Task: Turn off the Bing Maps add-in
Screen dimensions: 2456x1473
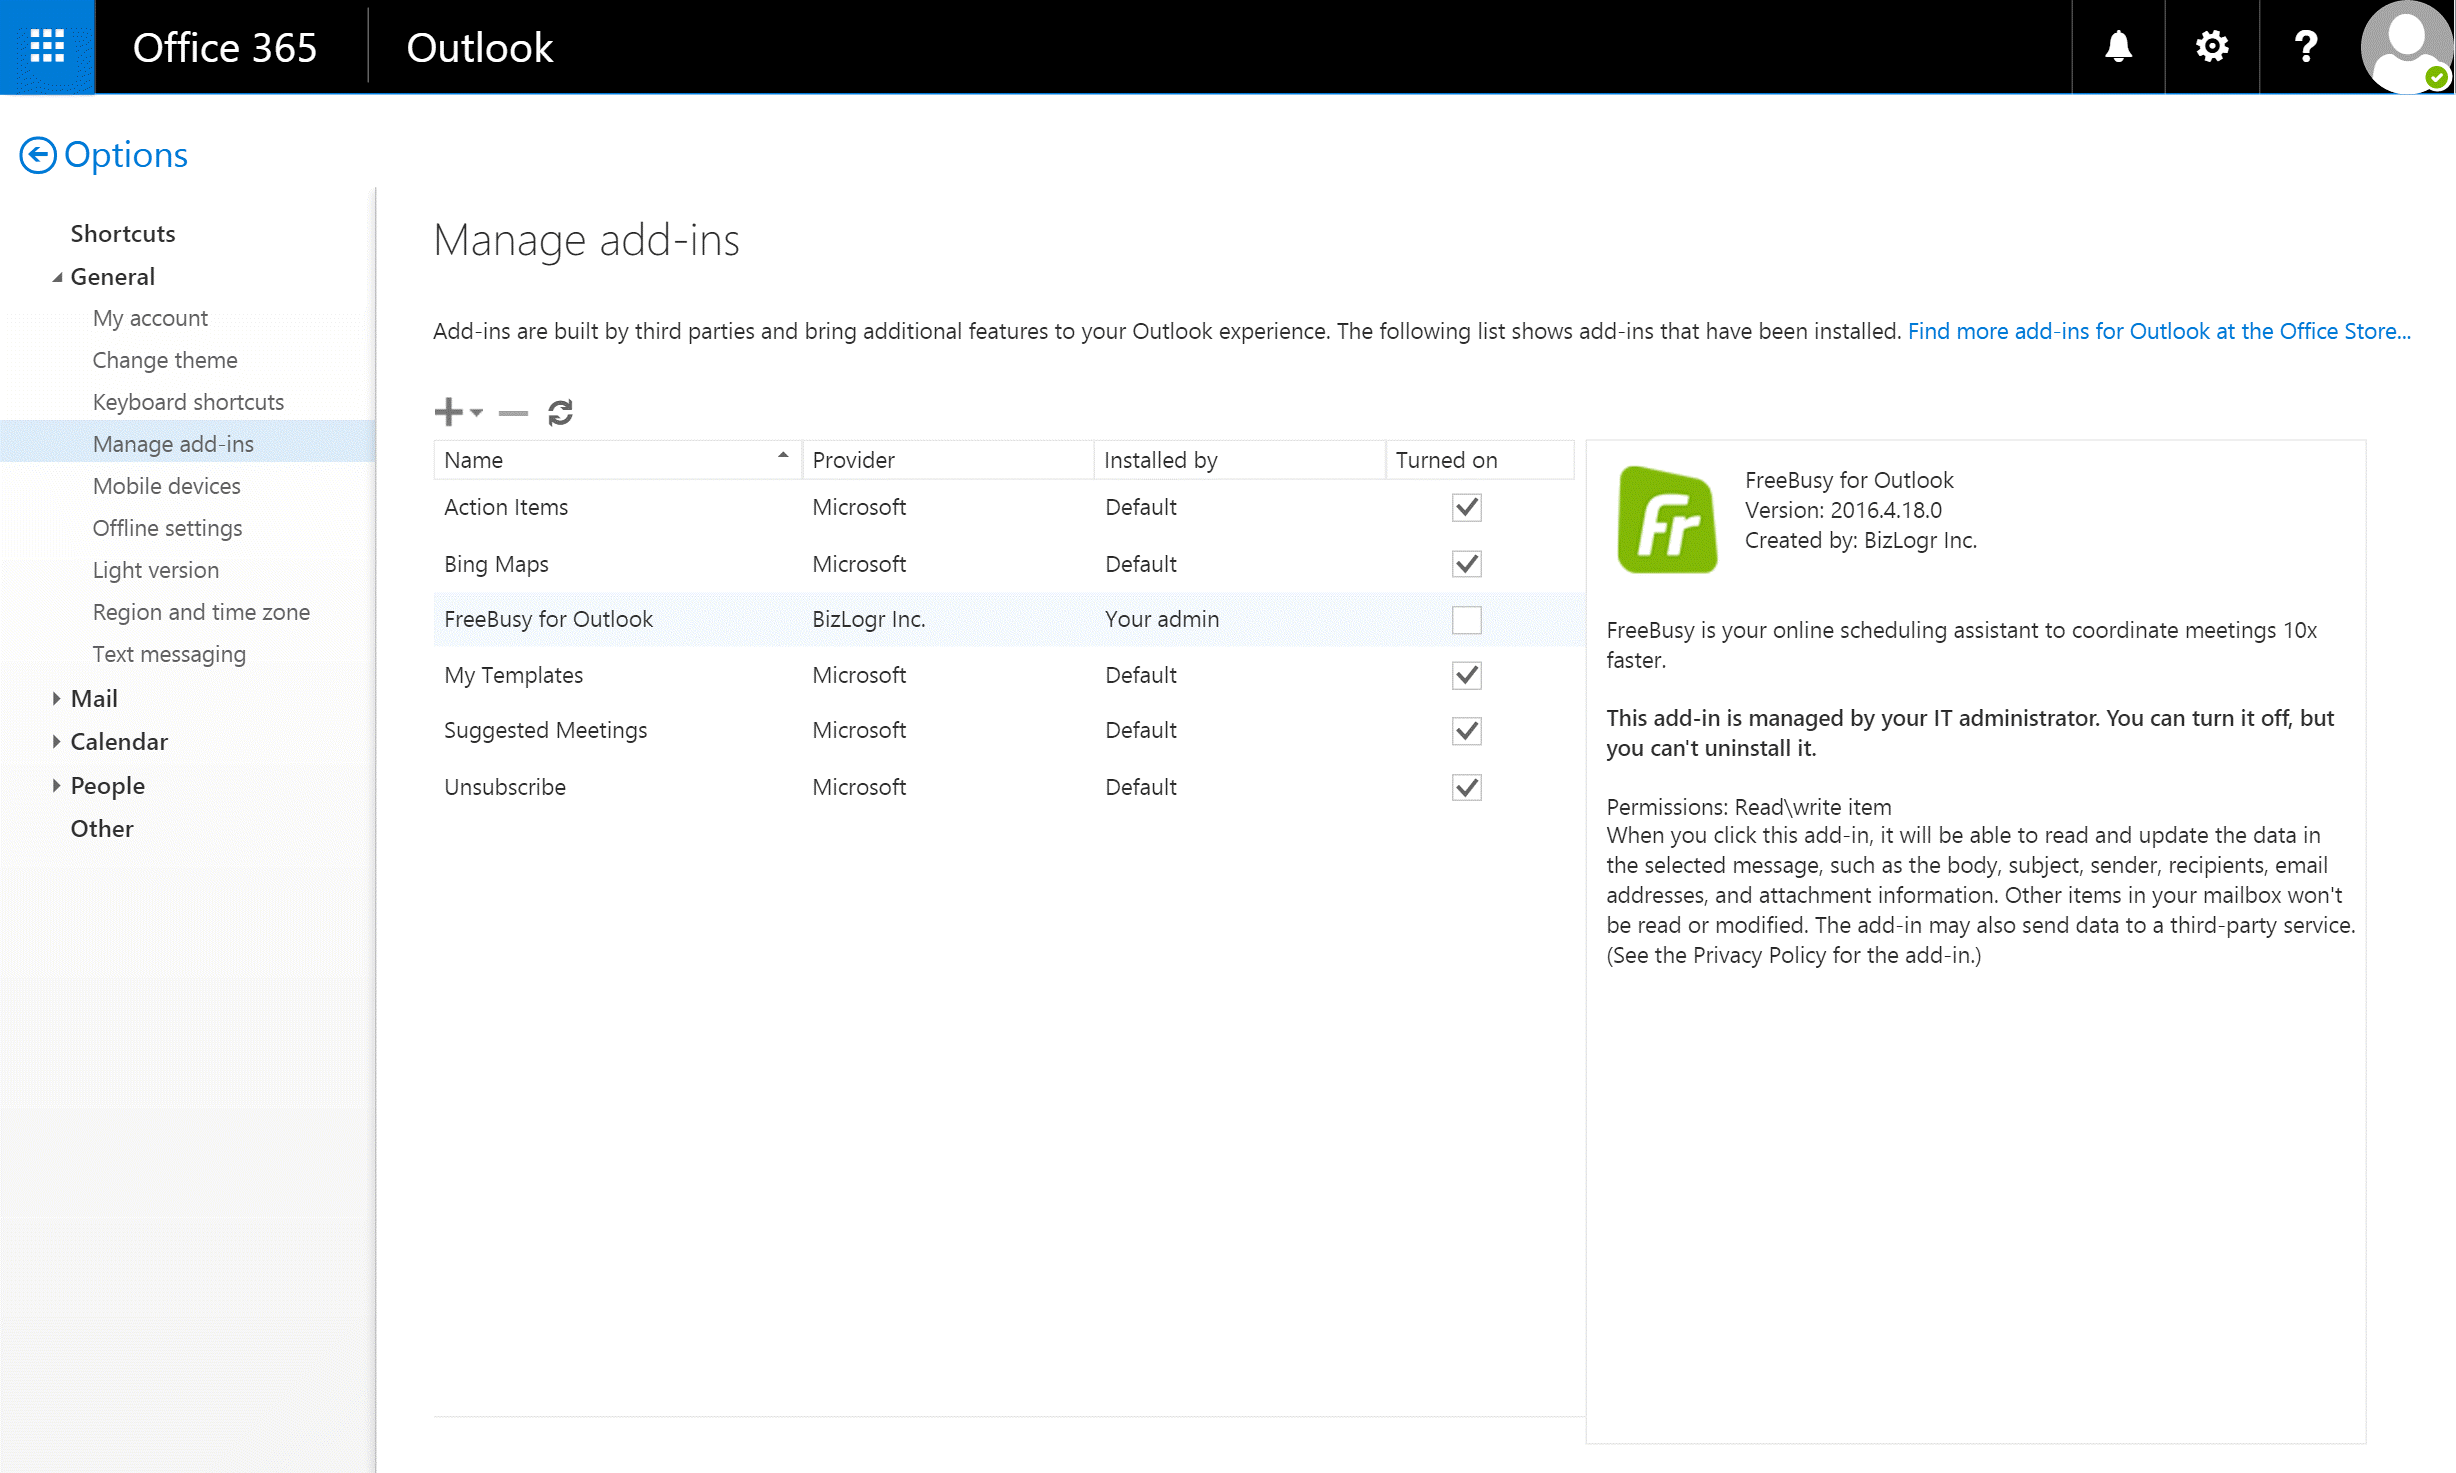Action: (1466, 564)
